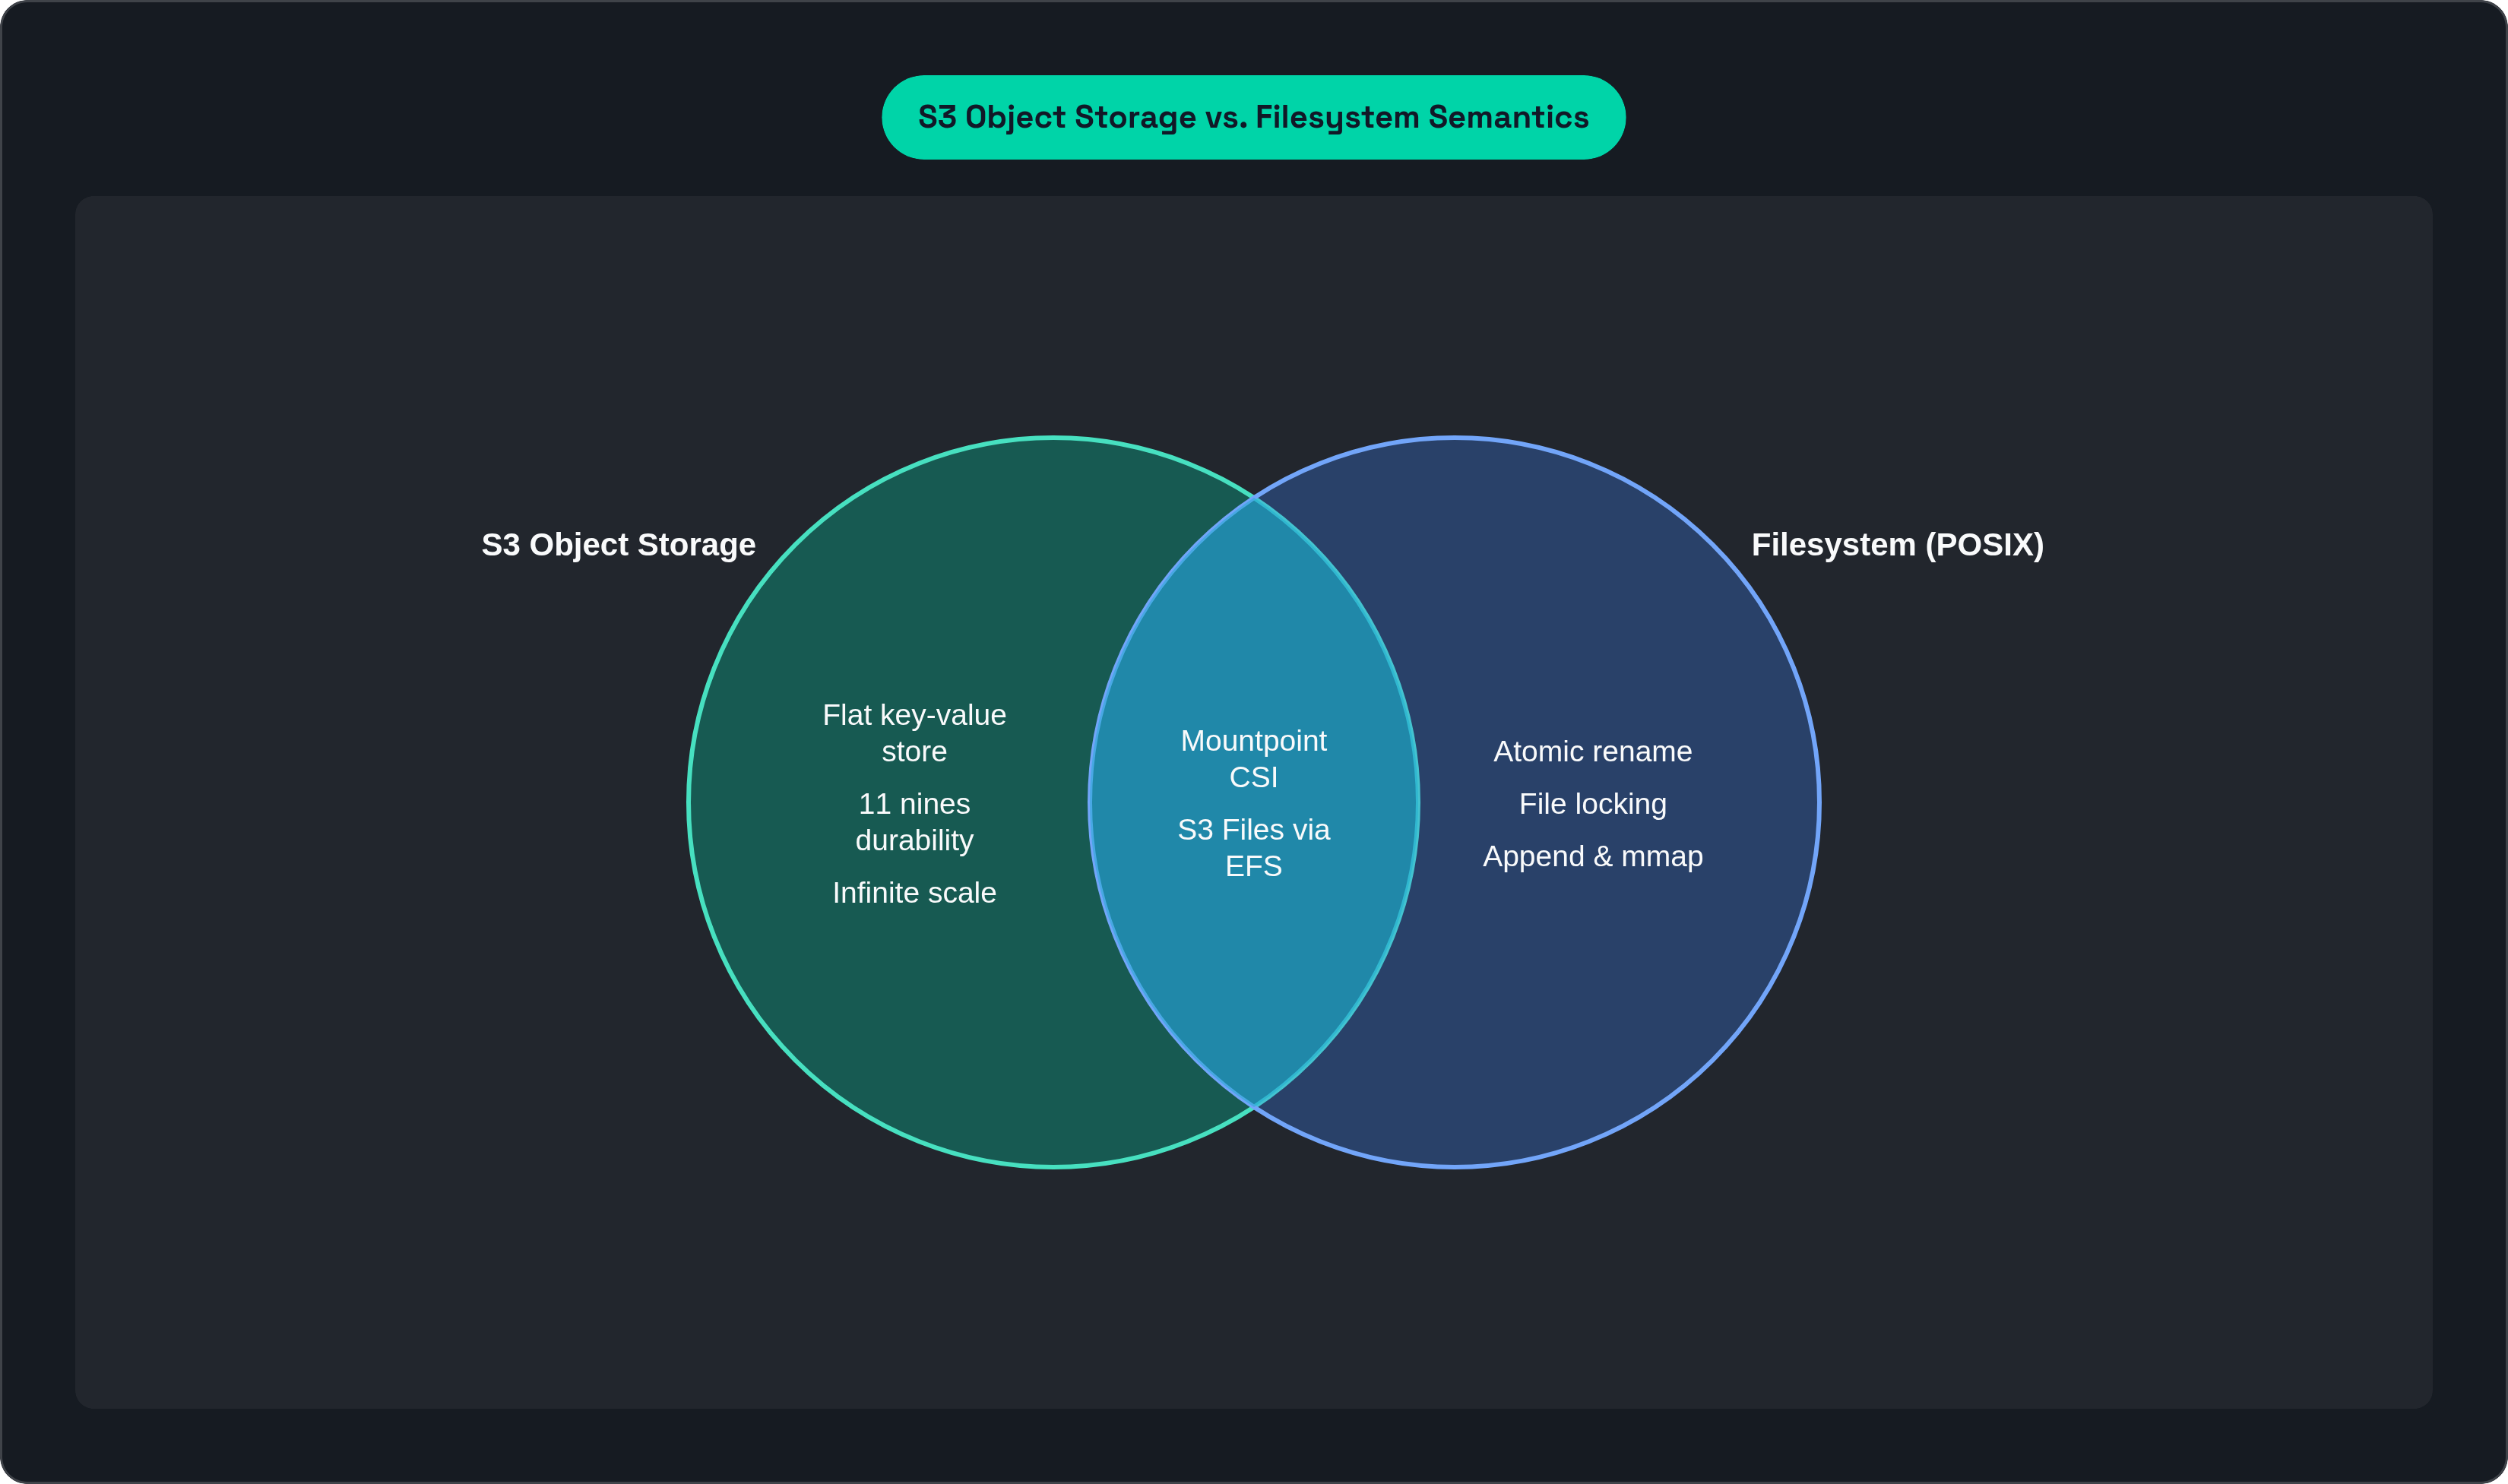Click the 'Atomic rename' text
2508x1484 pixels.
point(1592,751)
